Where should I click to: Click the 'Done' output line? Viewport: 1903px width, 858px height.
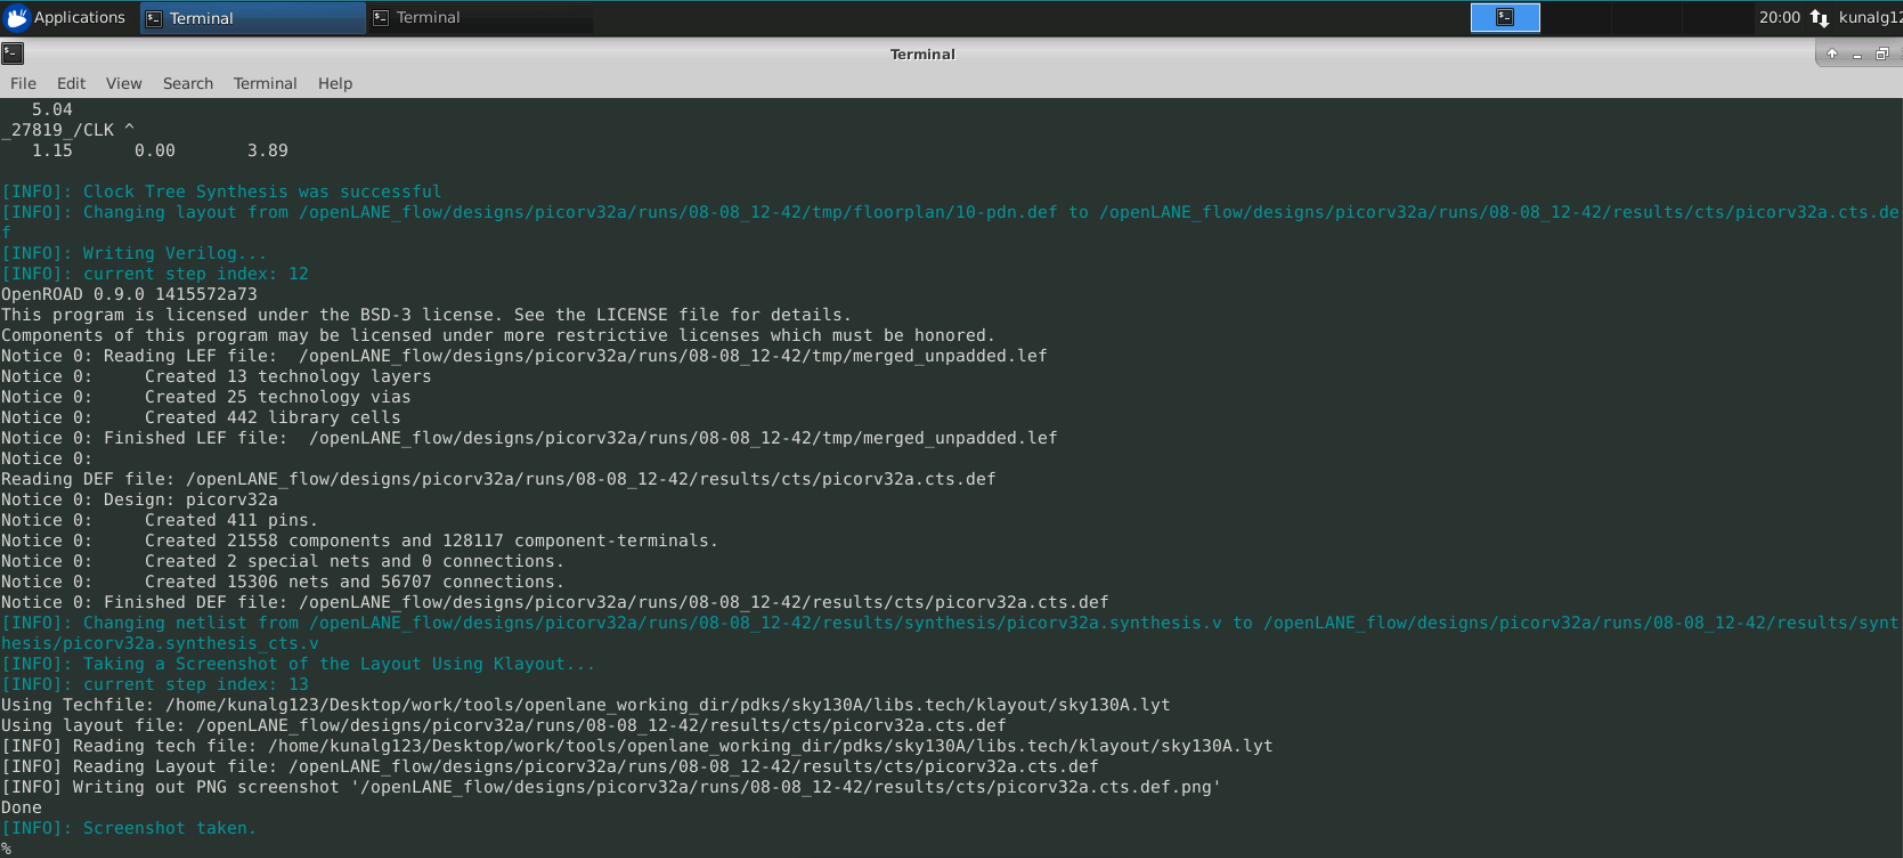tap(21, 807)
